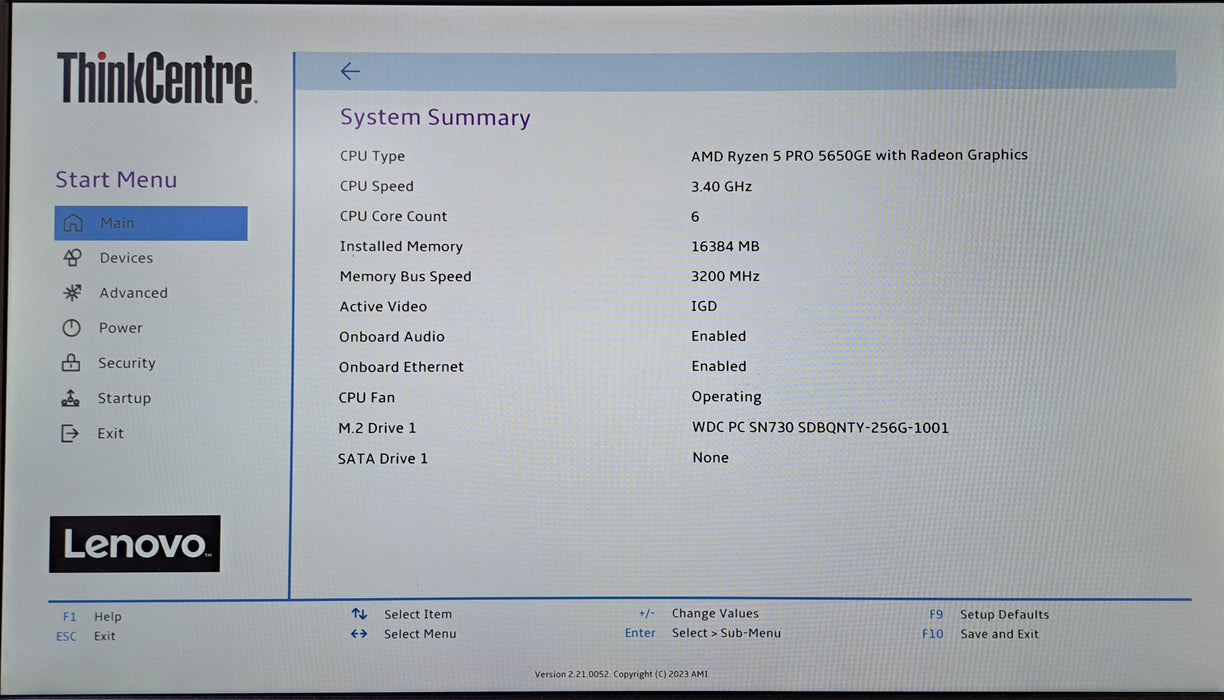The height and width of the screenshot is (700, 1224).
Task: Select the Onboard Ethernet label
Action: tap(401, 367)
